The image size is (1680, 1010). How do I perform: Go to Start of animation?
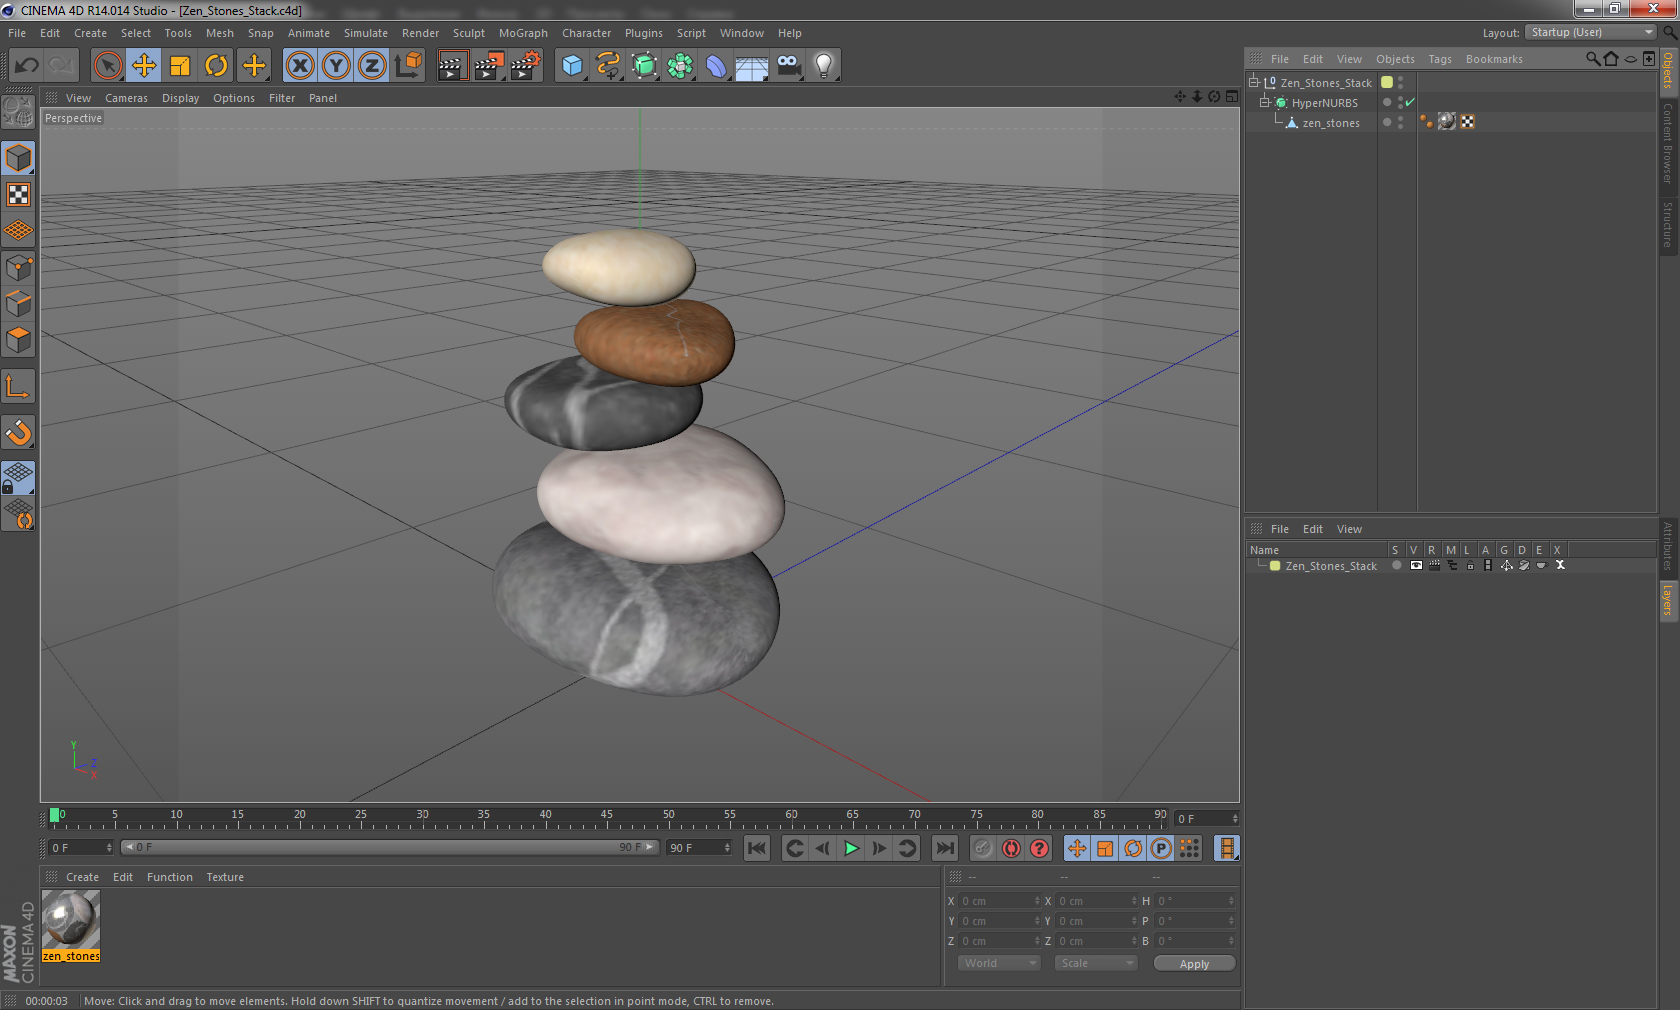click(757, 848)
